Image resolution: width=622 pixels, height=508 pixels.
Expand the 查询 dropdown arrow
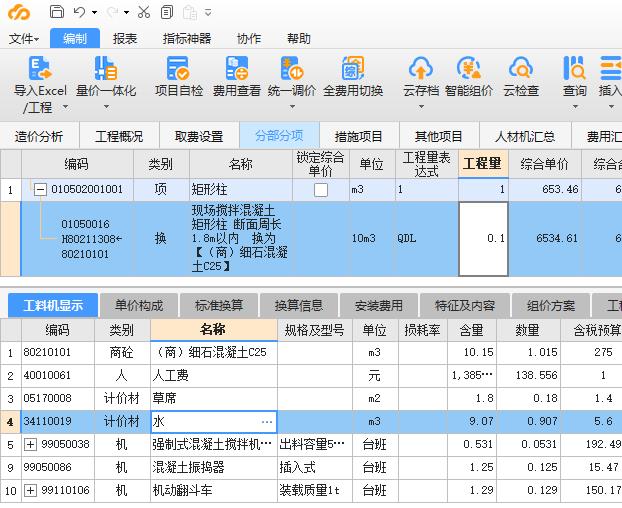575,107
